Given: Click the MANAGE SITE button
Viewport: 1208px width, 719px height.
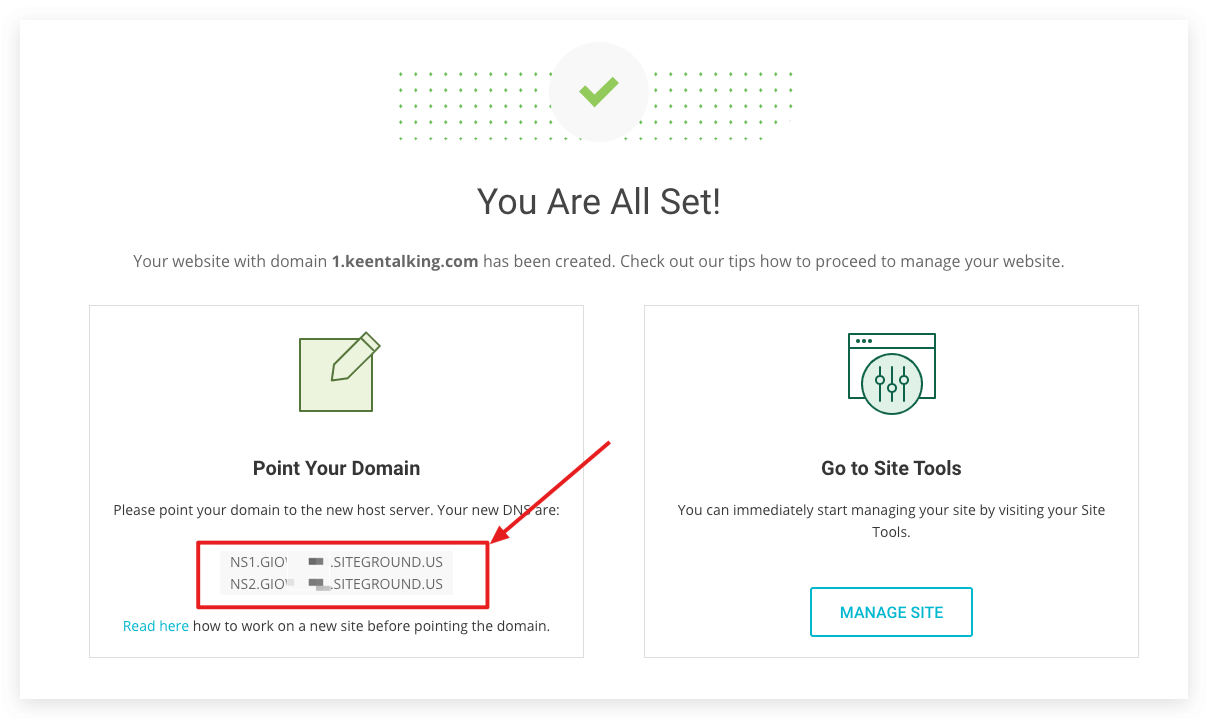Looking at the screenshot, I should click(x=891, y=612).
